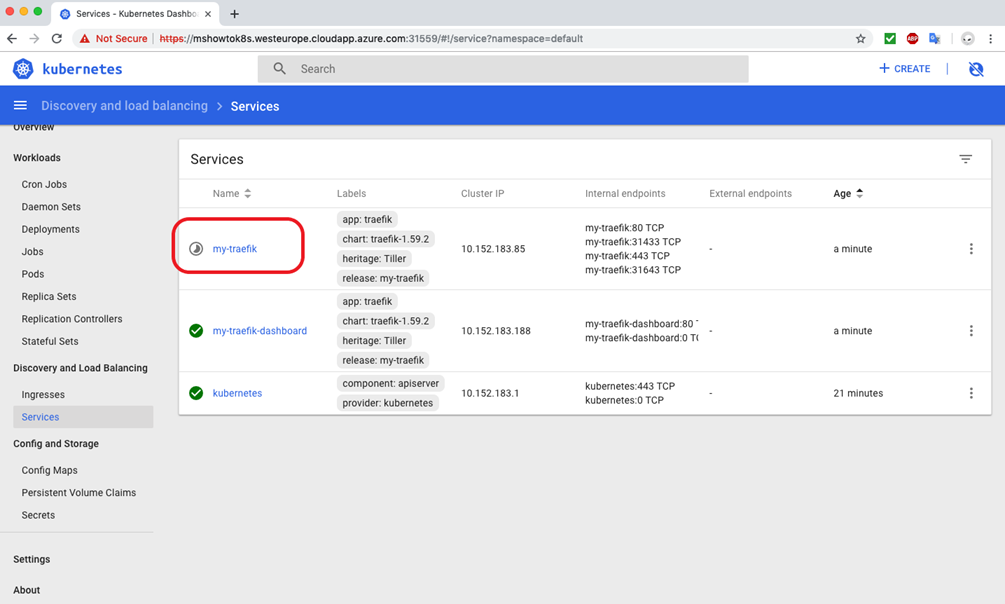
Task: Click the Adblock Plus extension icon
Action: [912, 38]
